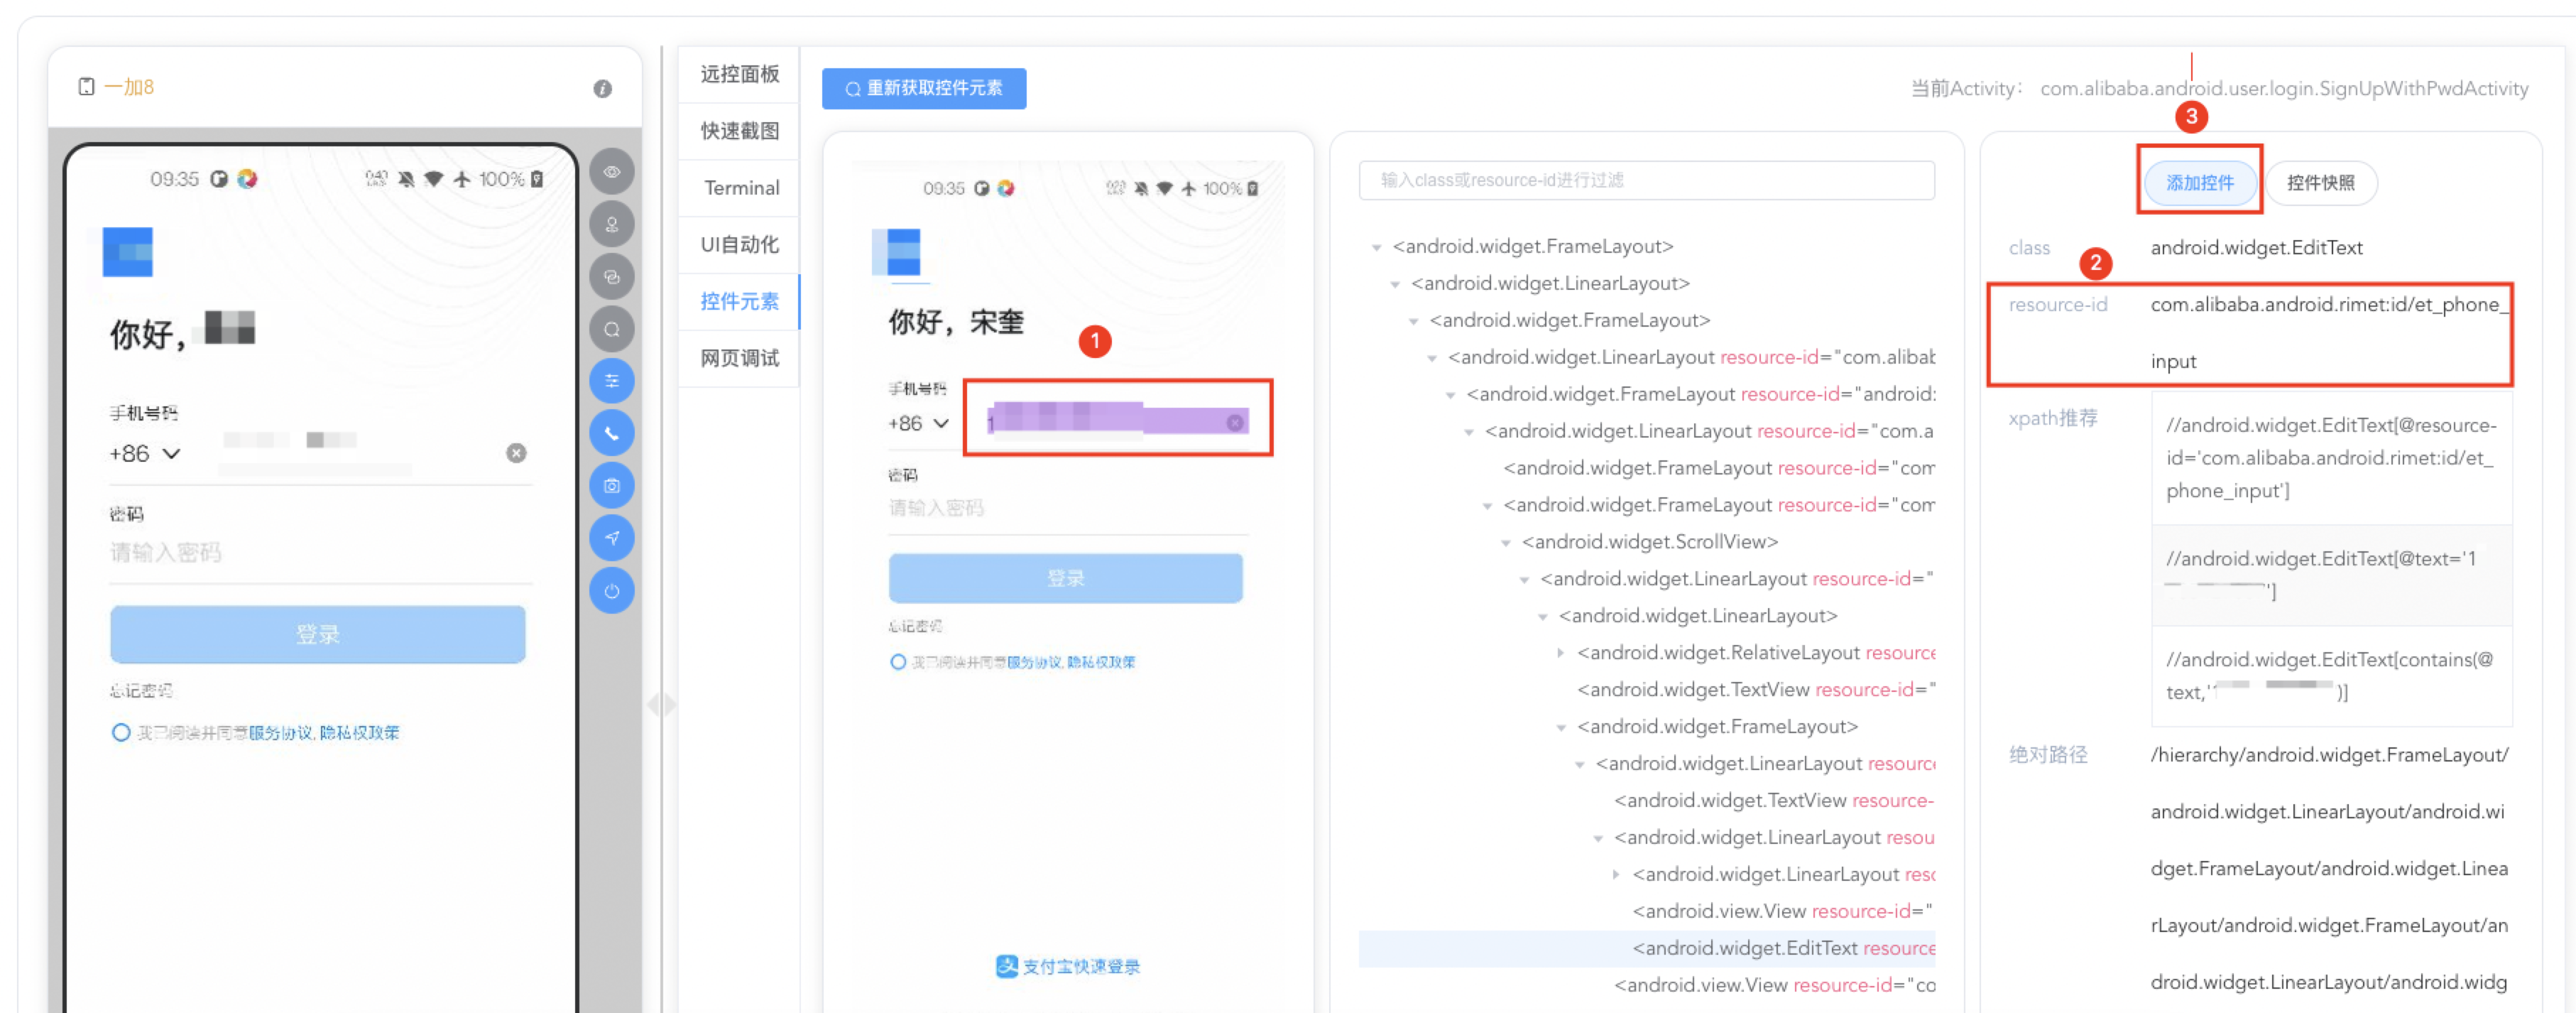
Task: Click the overlapping squares icon beside the phone
Action: [x=612, y=277]
